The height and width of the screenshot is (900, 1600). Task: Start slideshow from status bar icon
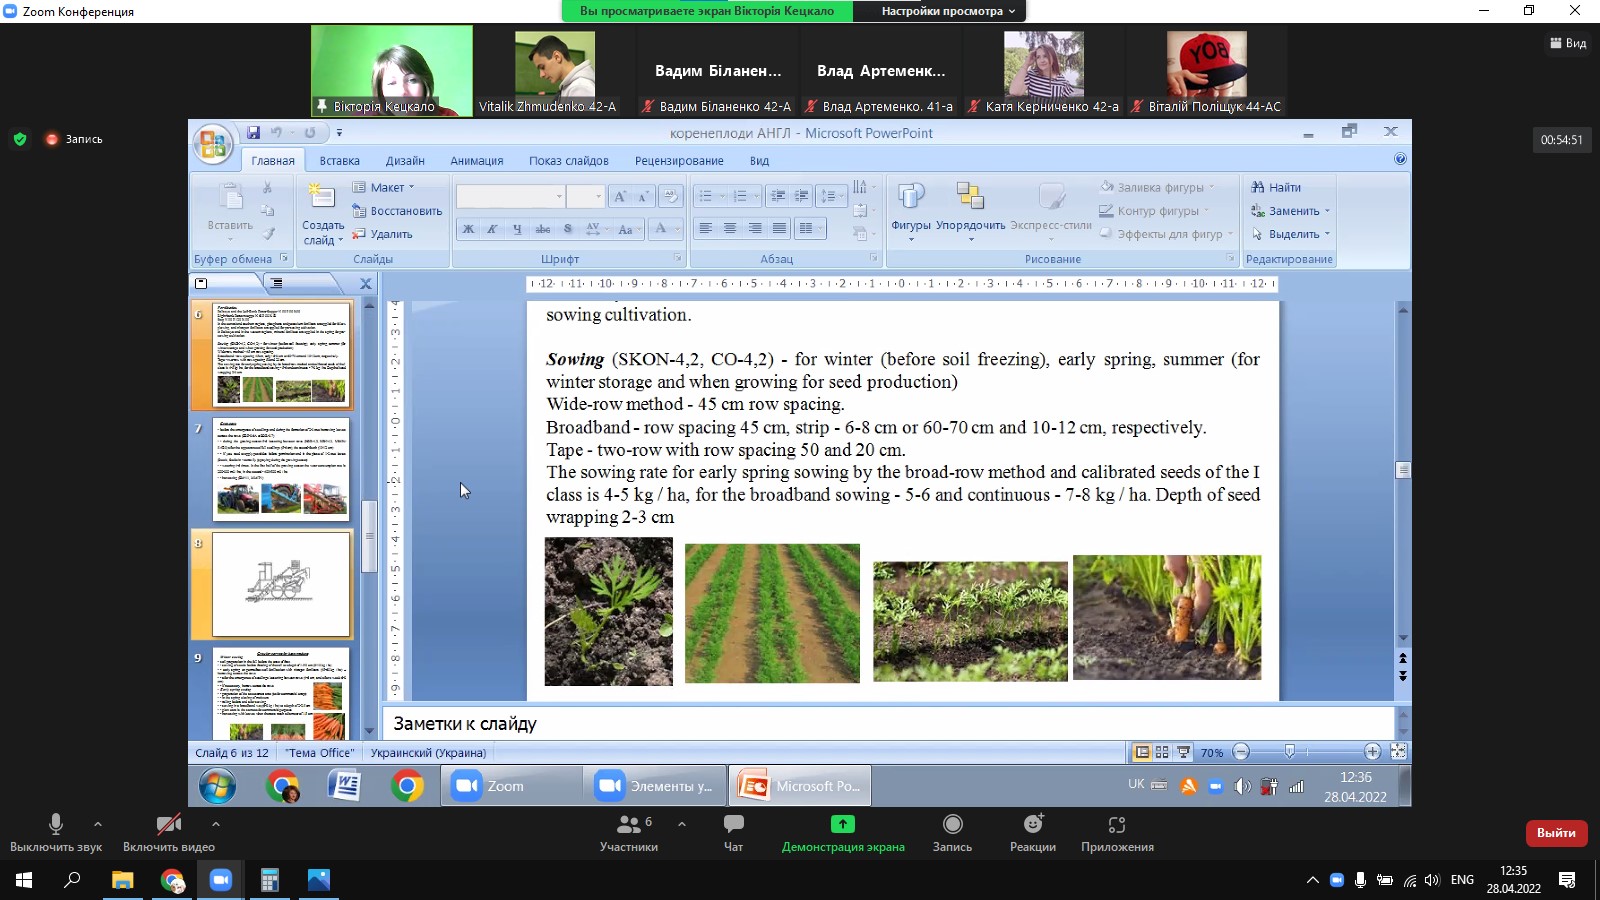point(1183,752)
